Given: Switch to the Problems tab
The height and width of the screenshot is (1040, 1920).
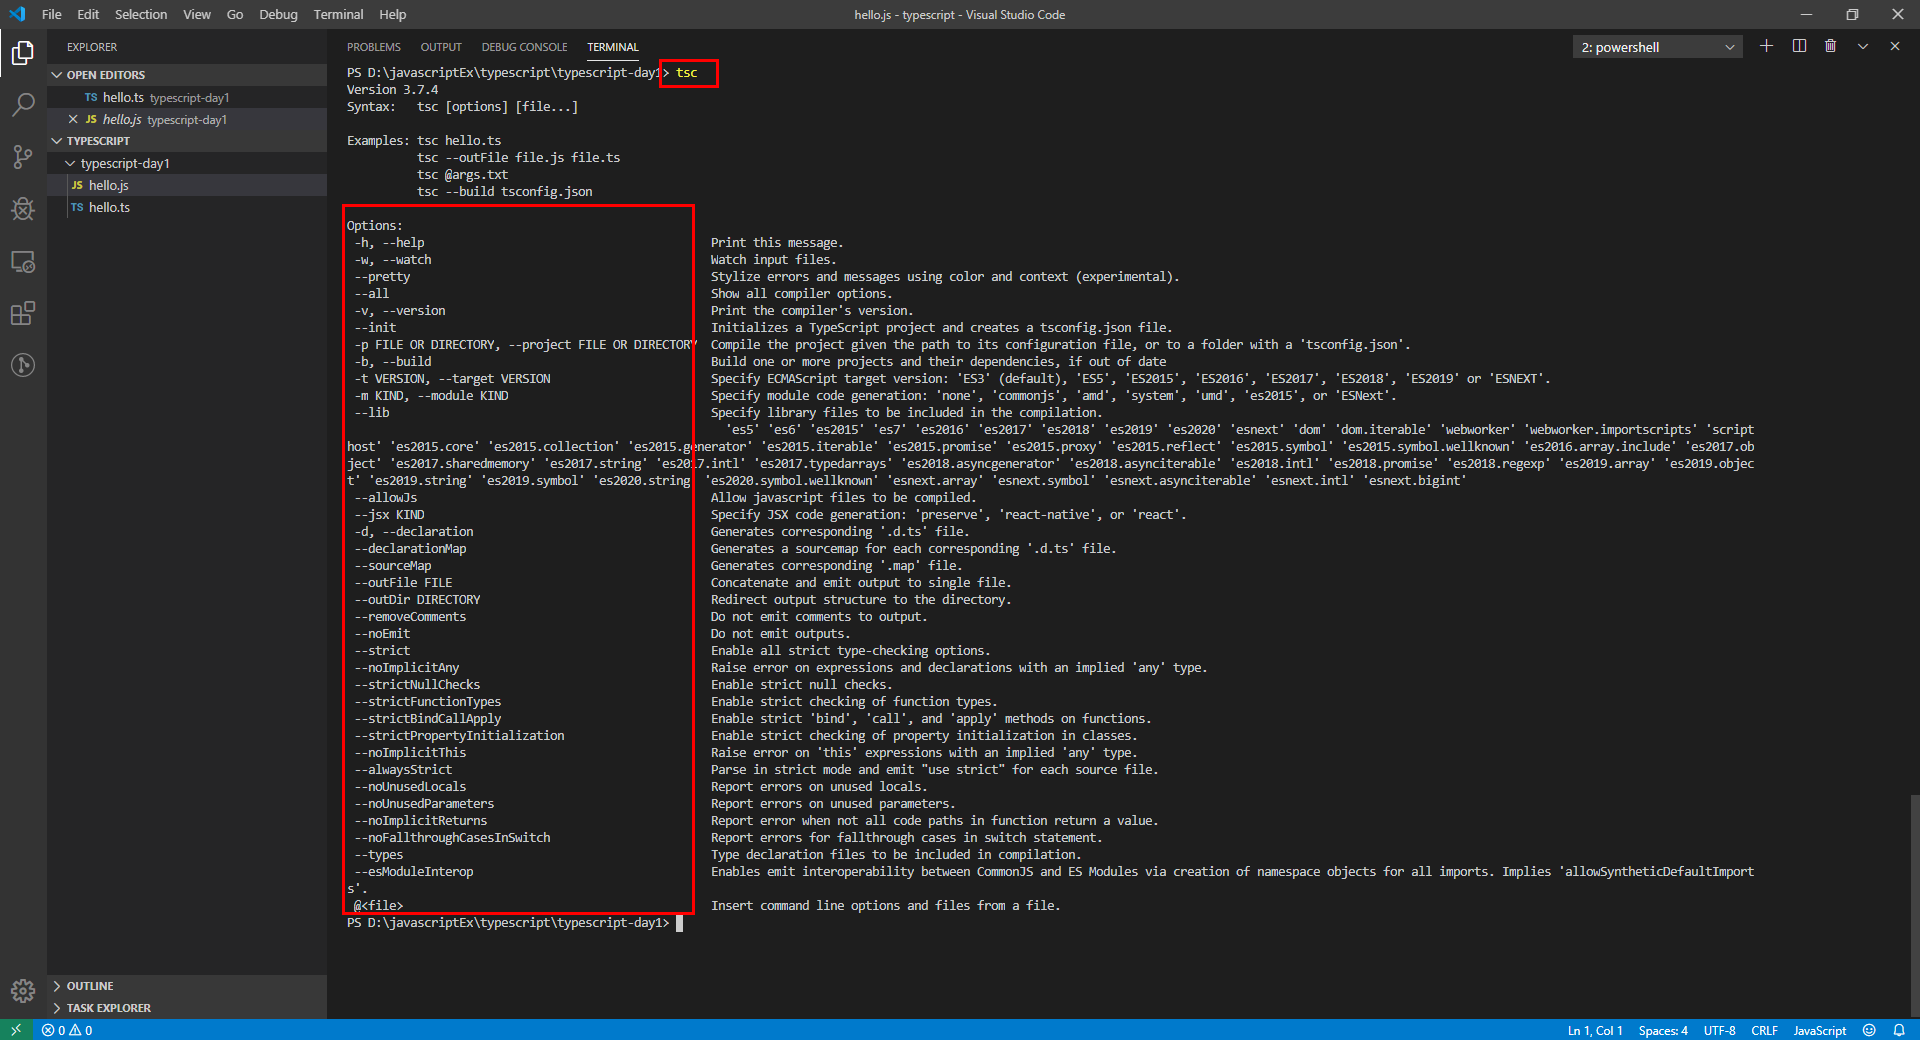Looking at the screenshot, I should pyautogui.click(x=374, y=47).
